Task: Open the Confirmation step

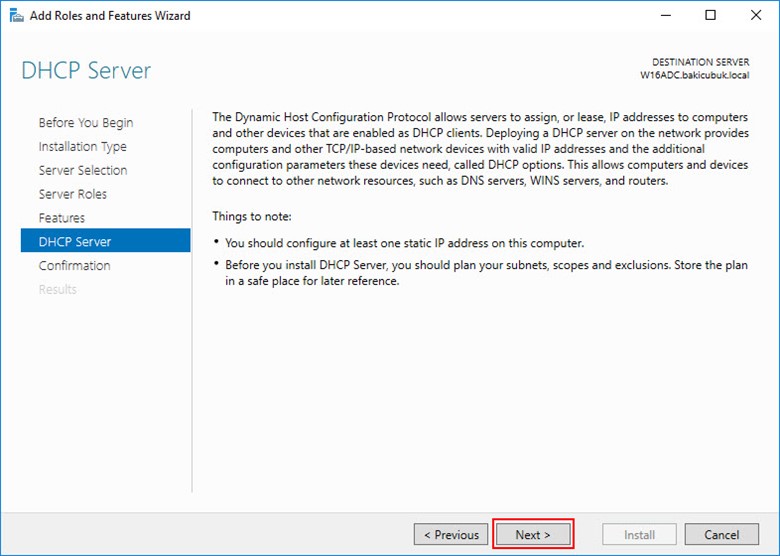Action: tap(74, 266)
